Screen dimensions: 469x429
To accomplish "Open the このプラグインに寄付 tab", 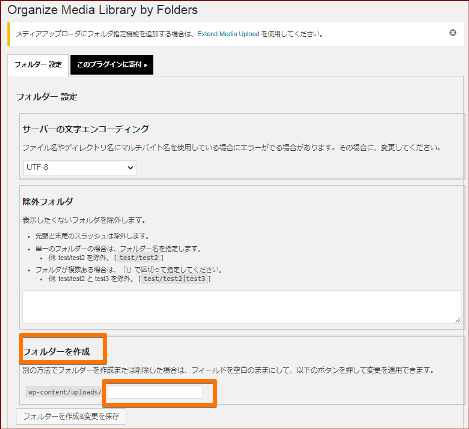I will click(x=112, y=65).
